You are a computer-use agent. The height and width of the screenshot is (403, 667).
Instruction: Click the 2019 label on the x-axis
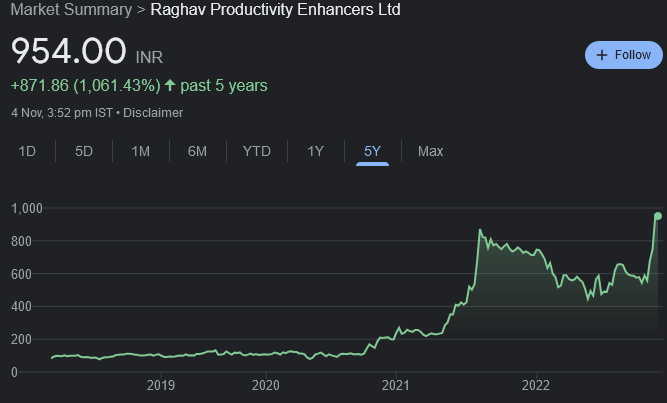[x=161, y=385]
